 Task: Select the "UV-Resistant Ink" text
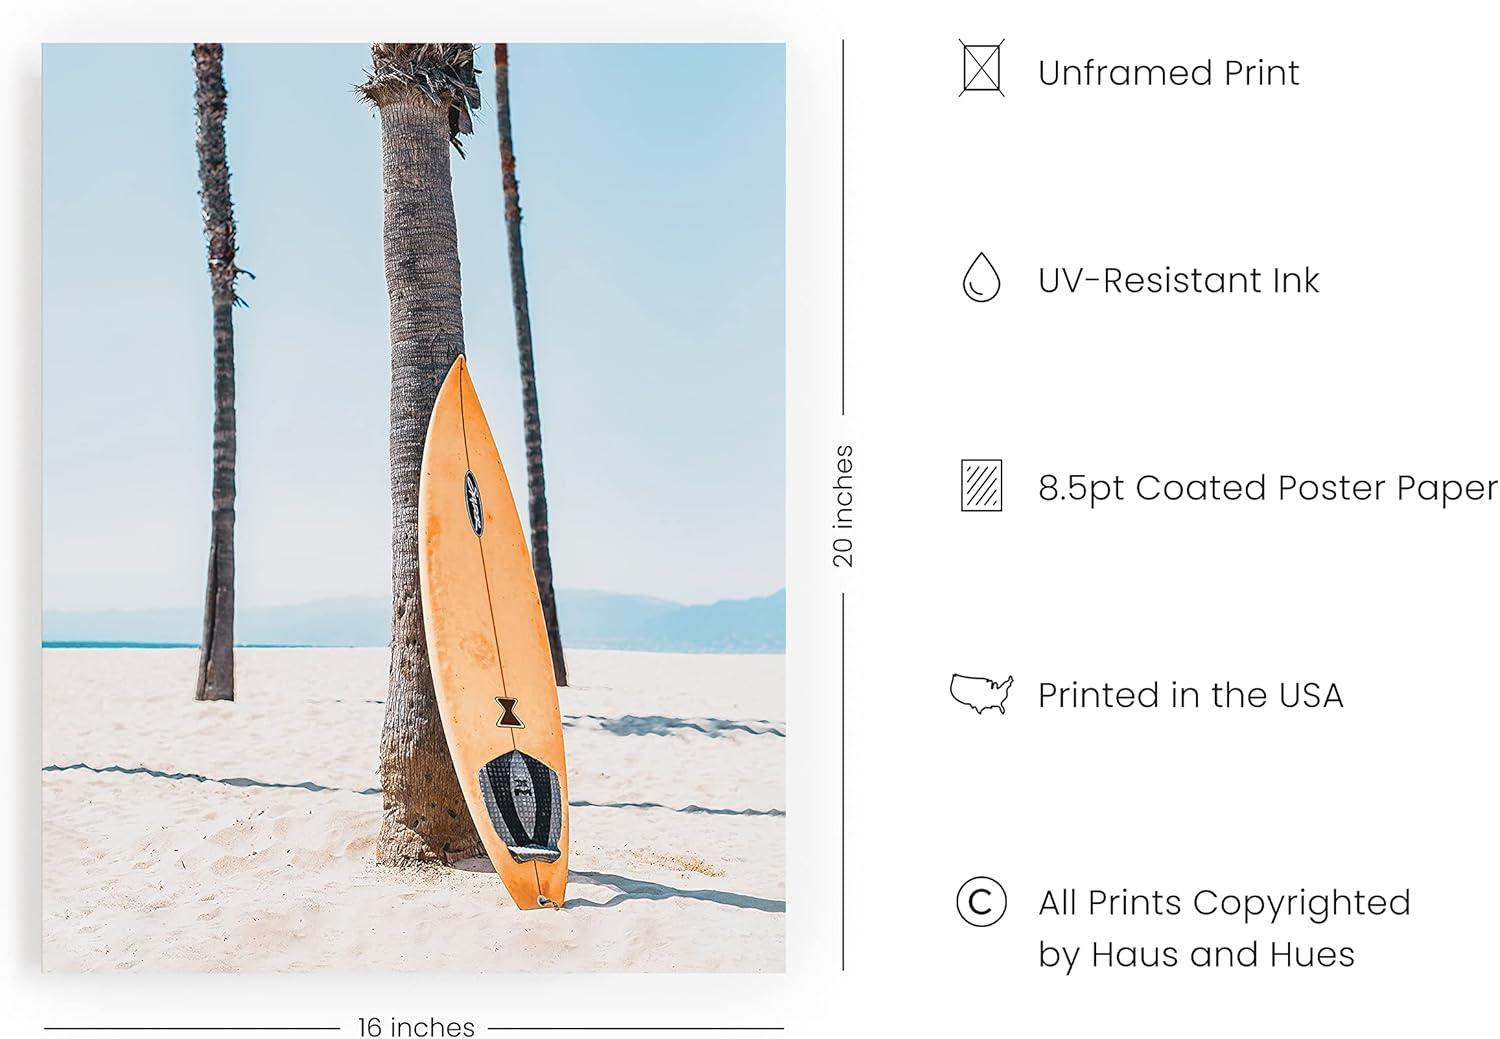pyautogui.click(x=1178, y=281)
